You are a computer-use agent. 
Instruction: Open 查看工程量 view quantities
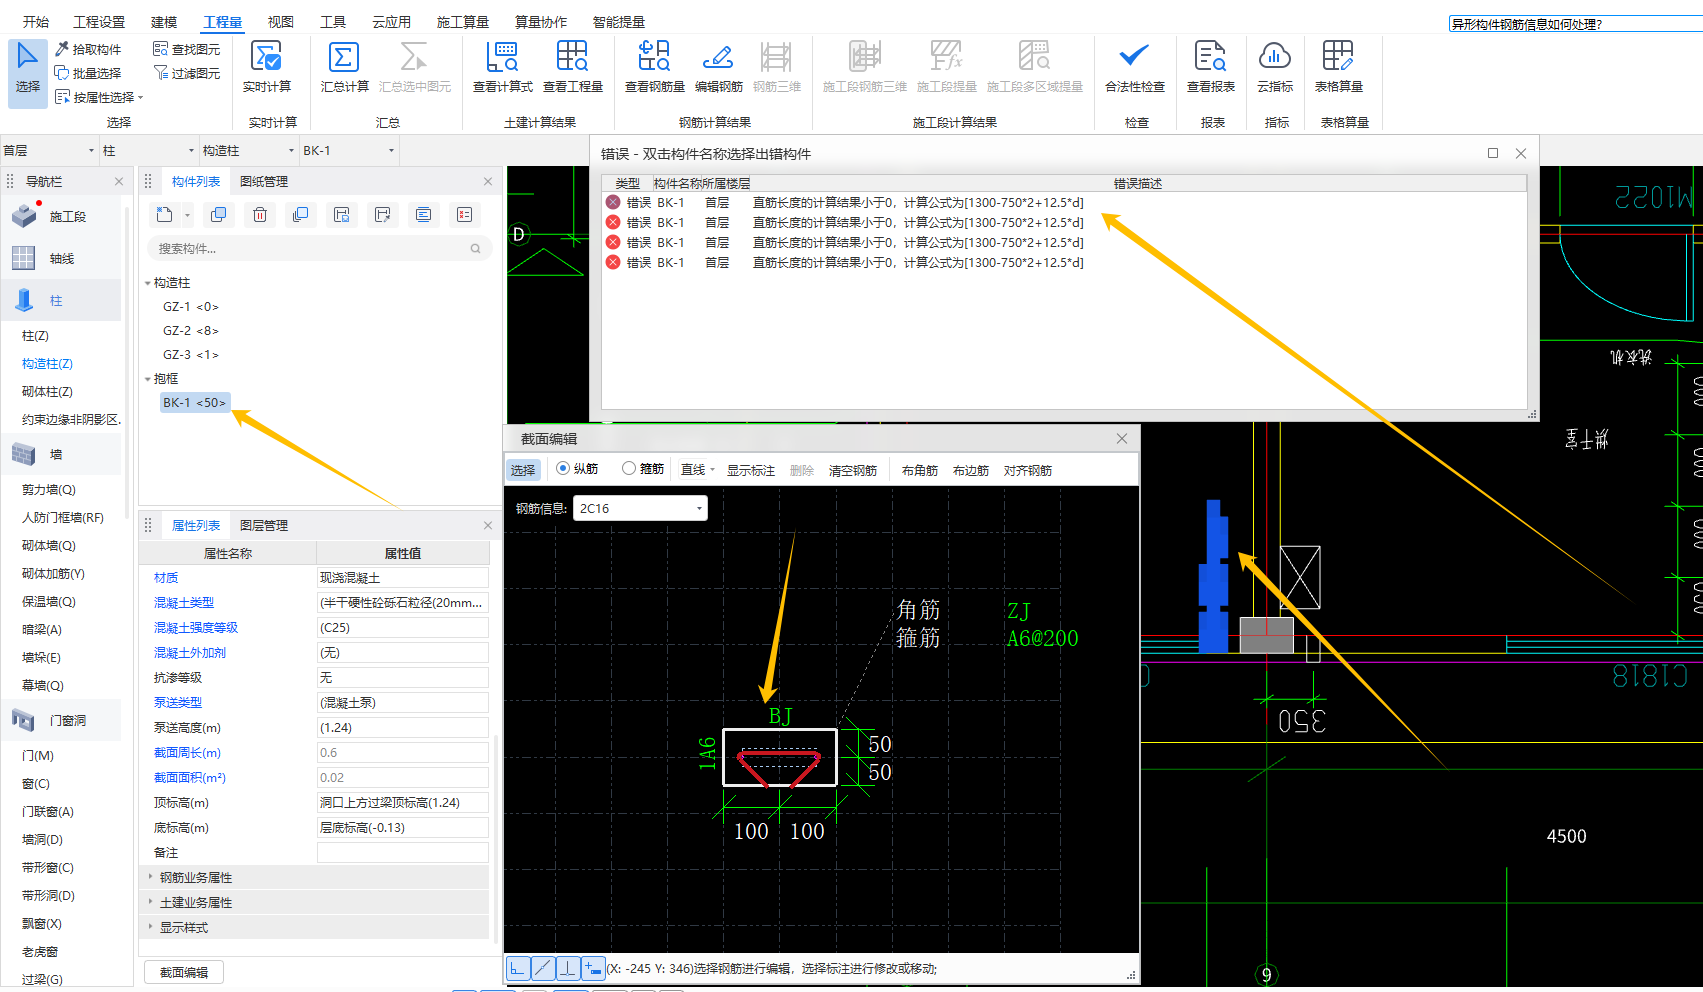pos(573,67)
